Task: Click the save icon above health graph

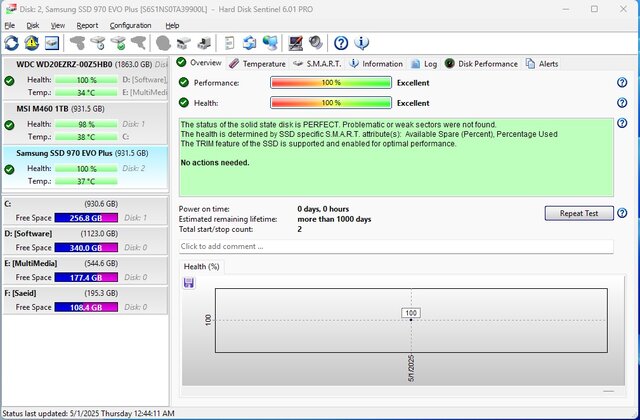Action: click(x=188, y=283)
